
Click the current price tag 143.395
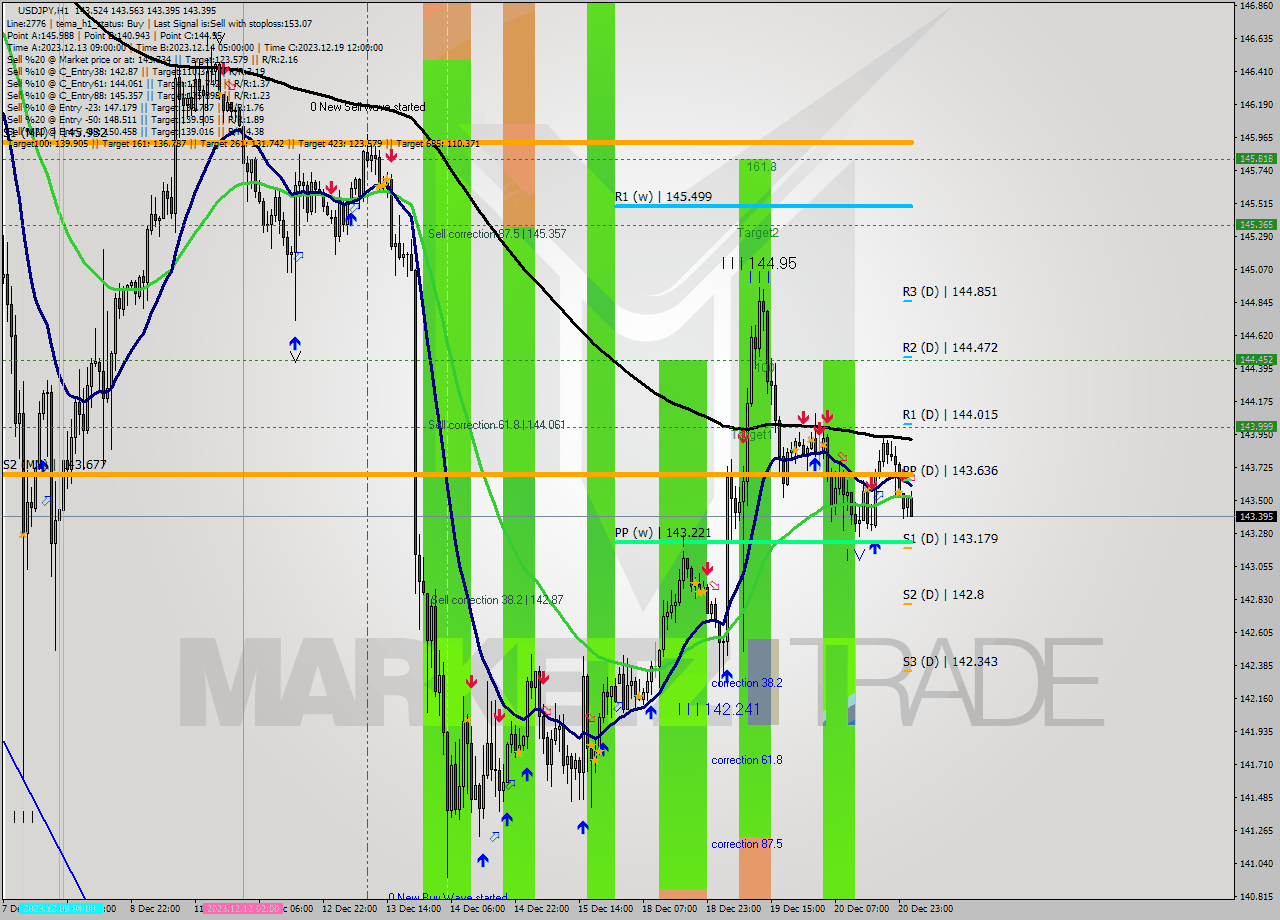click(1256, 517)
